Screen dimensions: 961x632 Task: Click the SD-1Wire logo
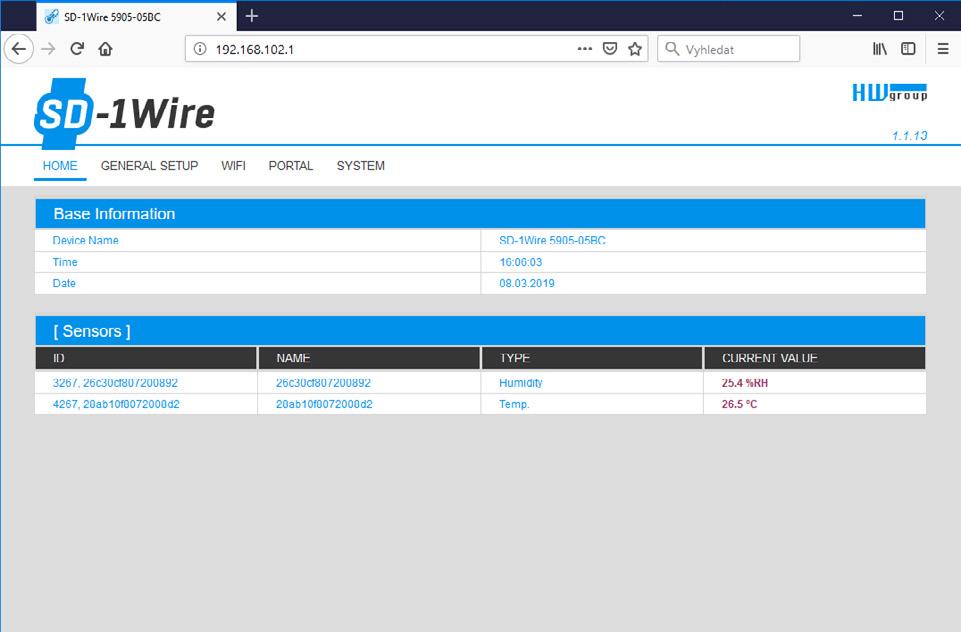[x=124, y=113]
